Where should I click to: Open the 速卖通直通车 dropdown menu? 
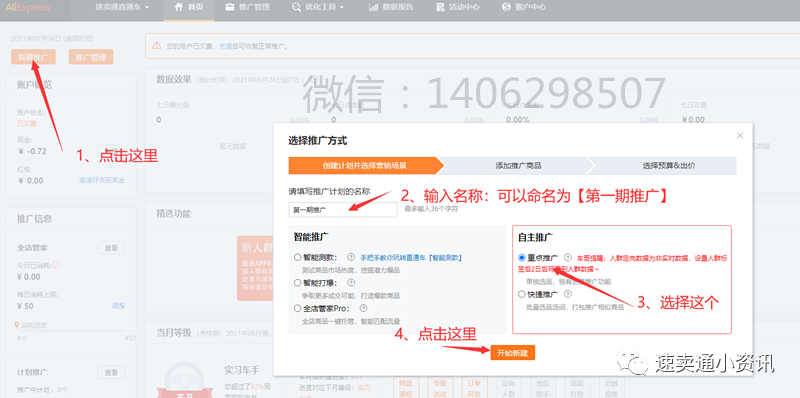[122, 7]
